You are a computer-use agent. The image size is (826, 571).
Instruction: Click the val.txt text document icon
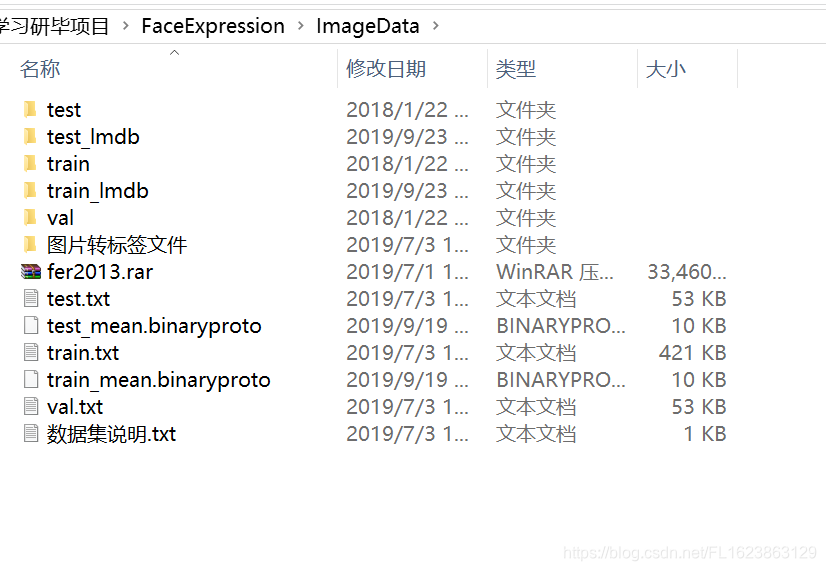click(31, 407)
